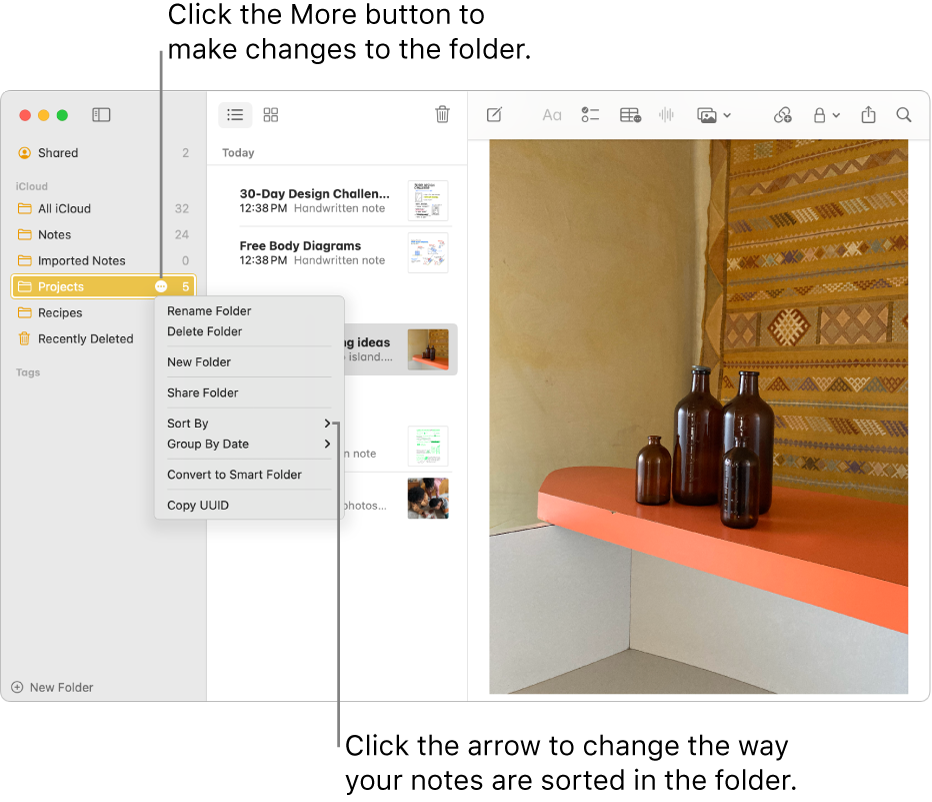The height and width of the screenshot is (802, 932).
Task: Delete the note with the trash icon
Action: (443, 115)
